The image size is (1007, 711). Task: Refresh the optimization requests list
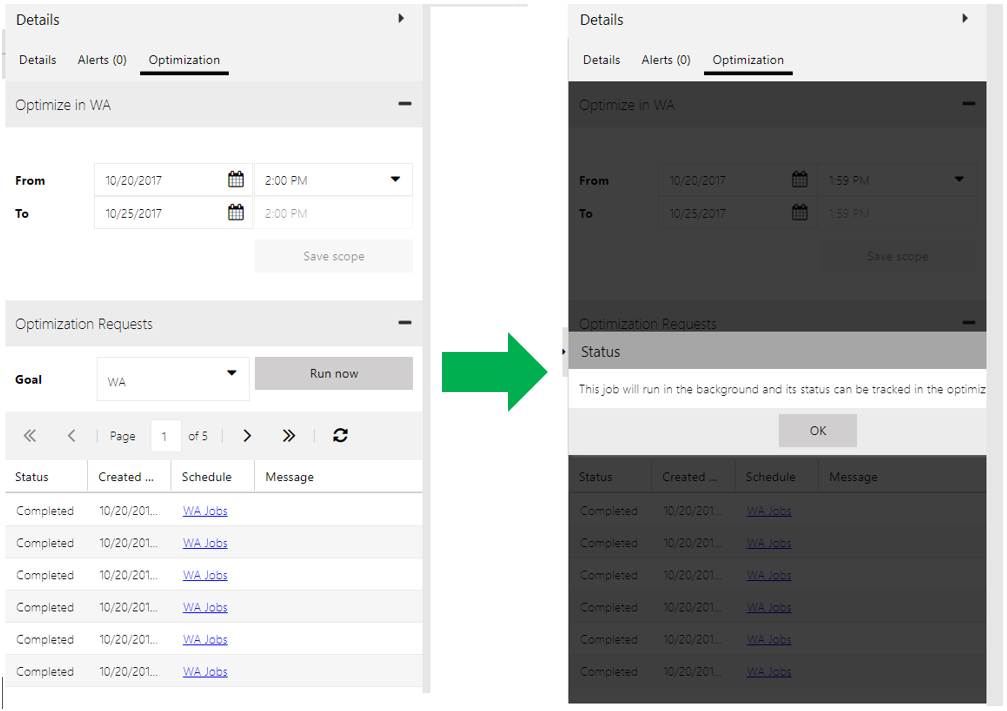tap(340, 436)
